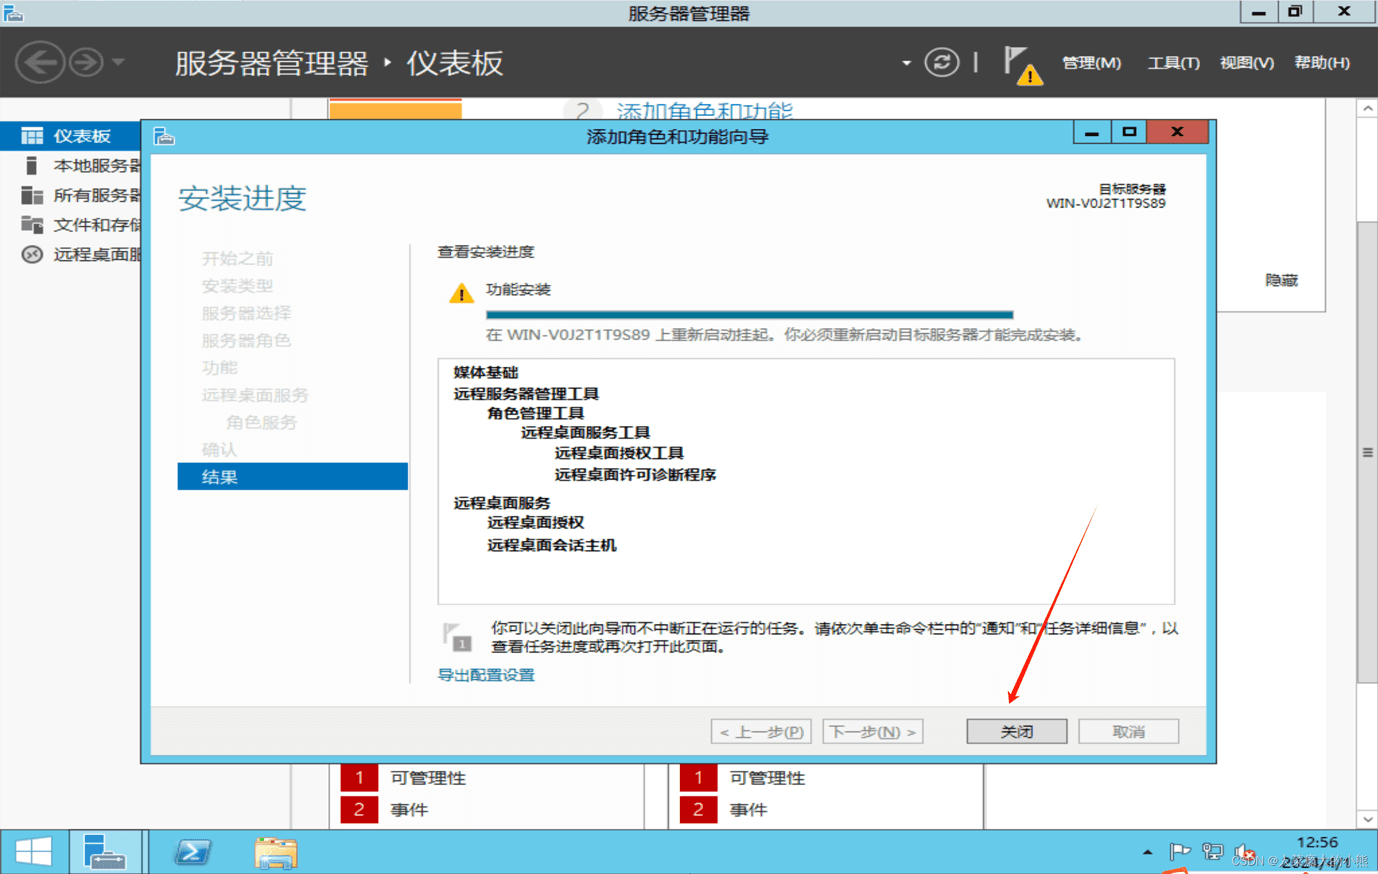Viewport: 1378px width, 874px height.
Task: Click Server Manager taskbar icon
Action: click(x=104, y=852)
